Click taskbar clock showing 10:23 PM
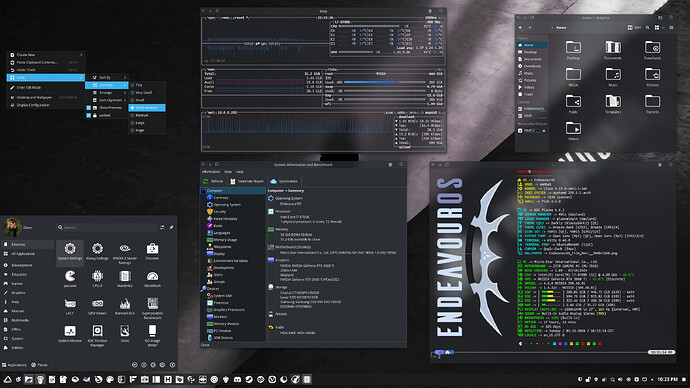Screen dimensions: 690x388 [x=667, y=379]
